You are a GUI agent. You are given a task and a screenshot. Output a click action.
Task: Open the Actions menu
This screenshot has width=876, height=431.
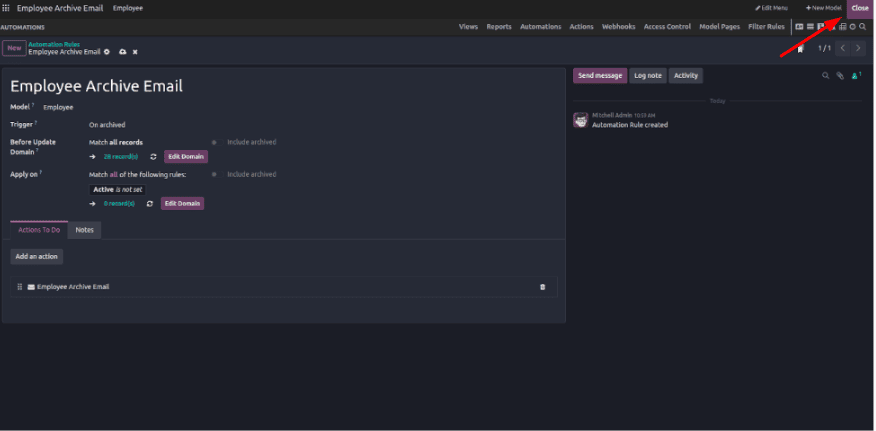click(x=582, y=27)
